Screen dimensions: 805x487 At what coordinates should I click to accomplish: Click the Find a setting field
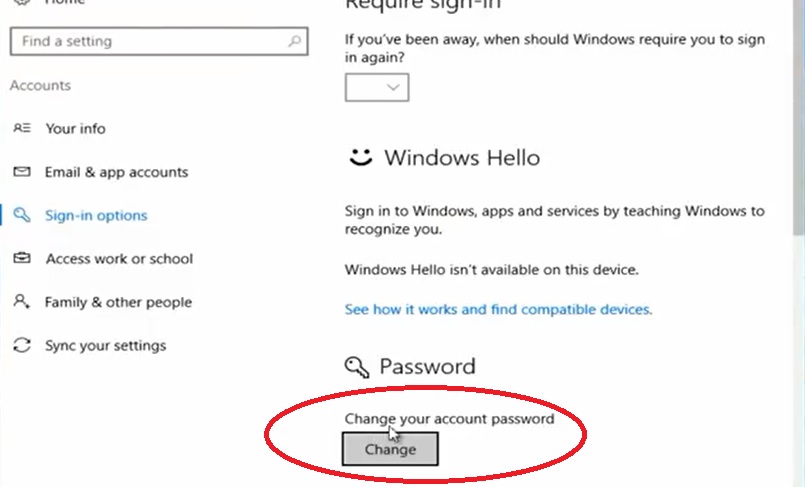tap(159, 41)
